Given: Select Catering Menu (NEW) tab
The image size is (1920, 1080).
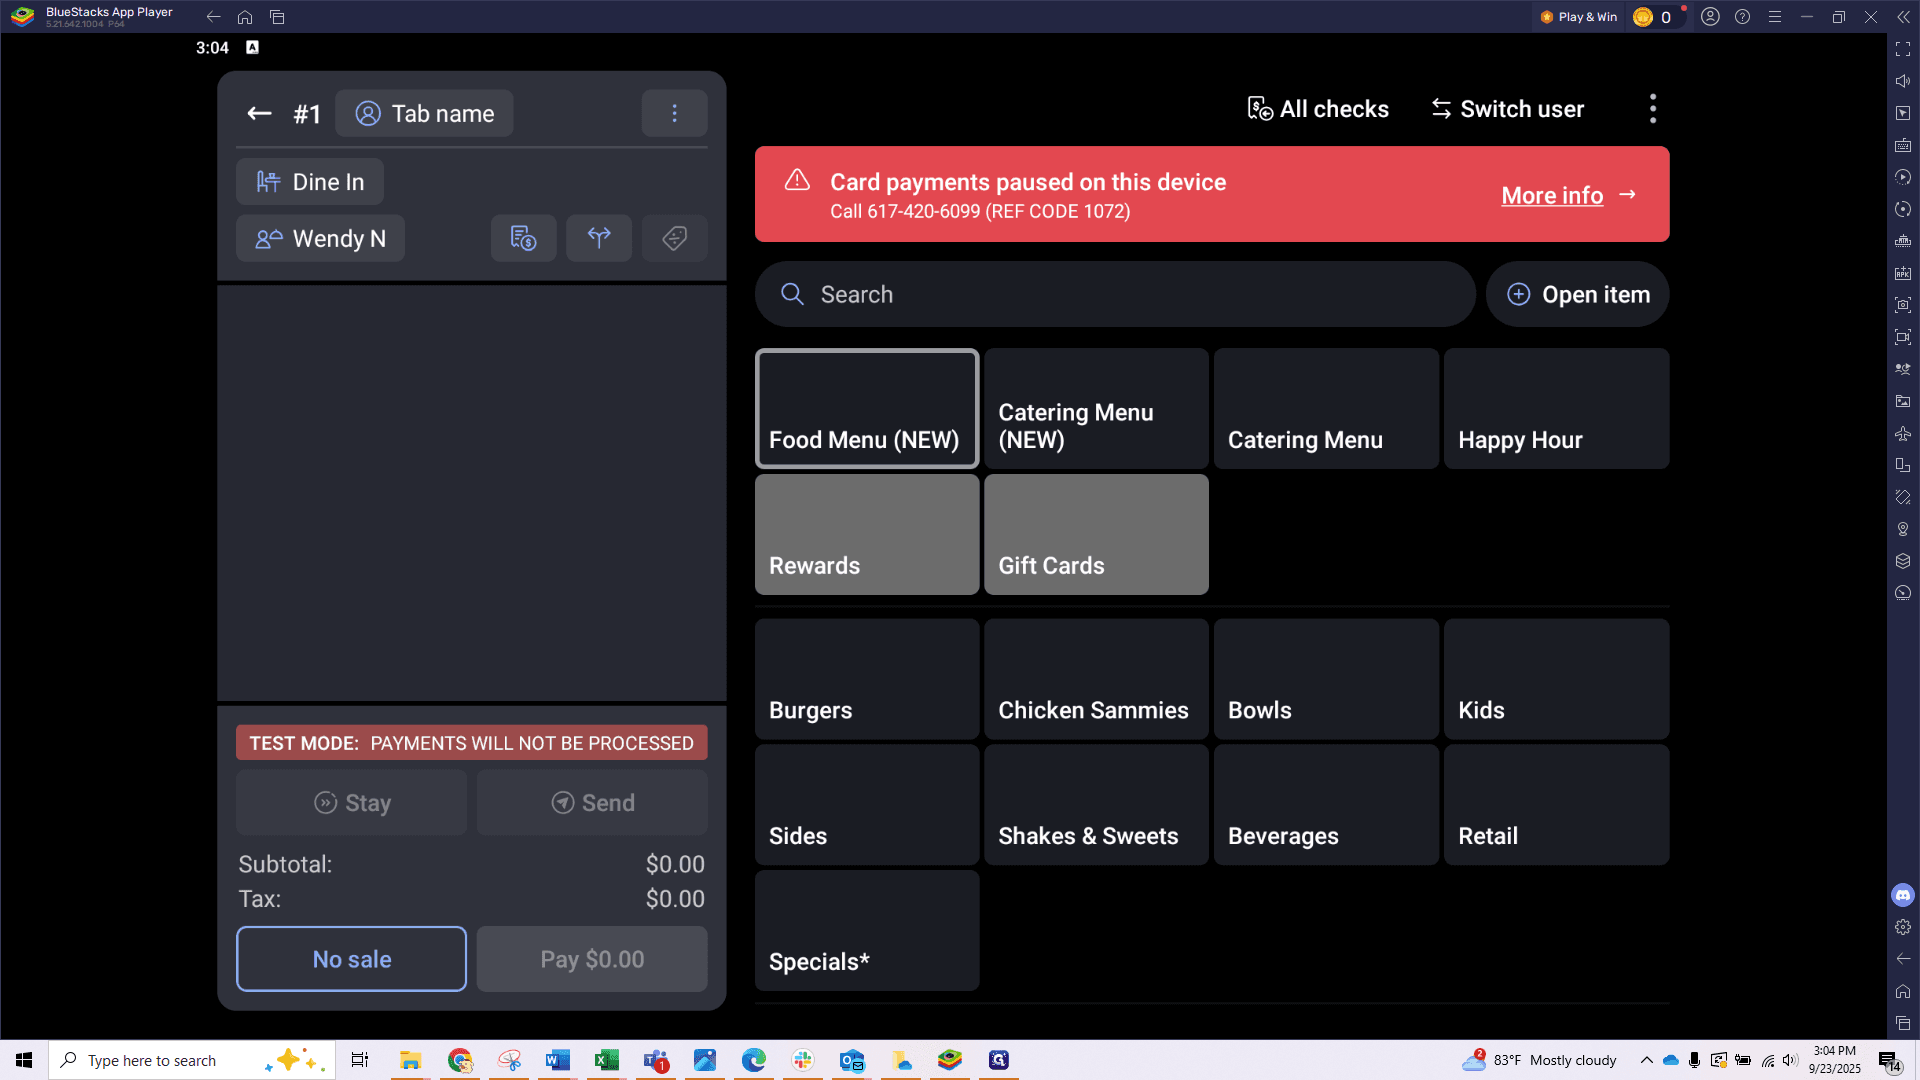Looking at the screenshot, I should coord(1096,408).
